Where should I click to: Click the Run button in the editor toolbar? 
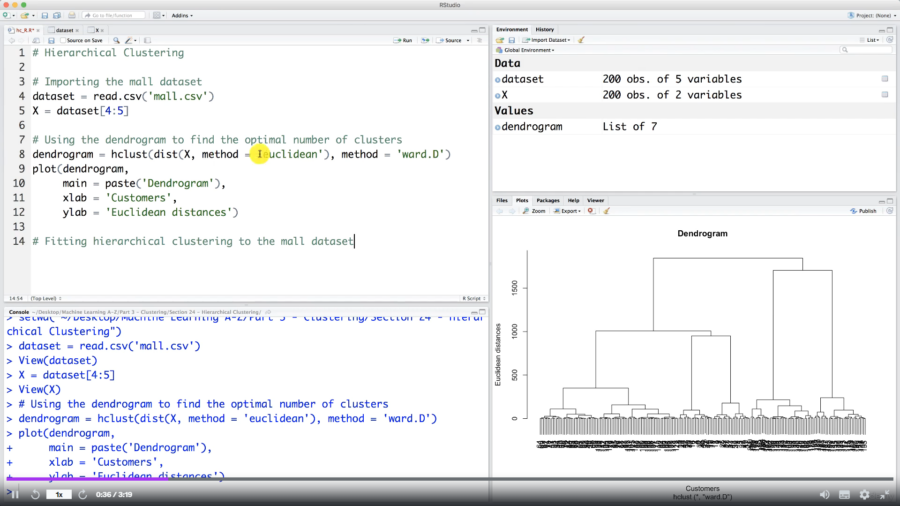point(402,40)
